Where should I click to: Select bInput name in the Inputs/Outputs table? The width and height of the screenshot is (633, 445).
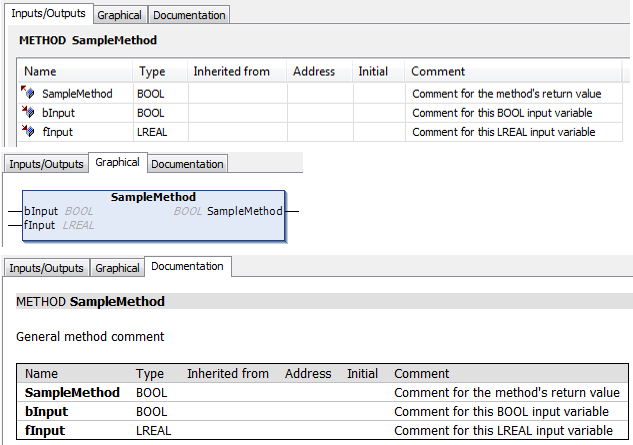pos(59,113)
